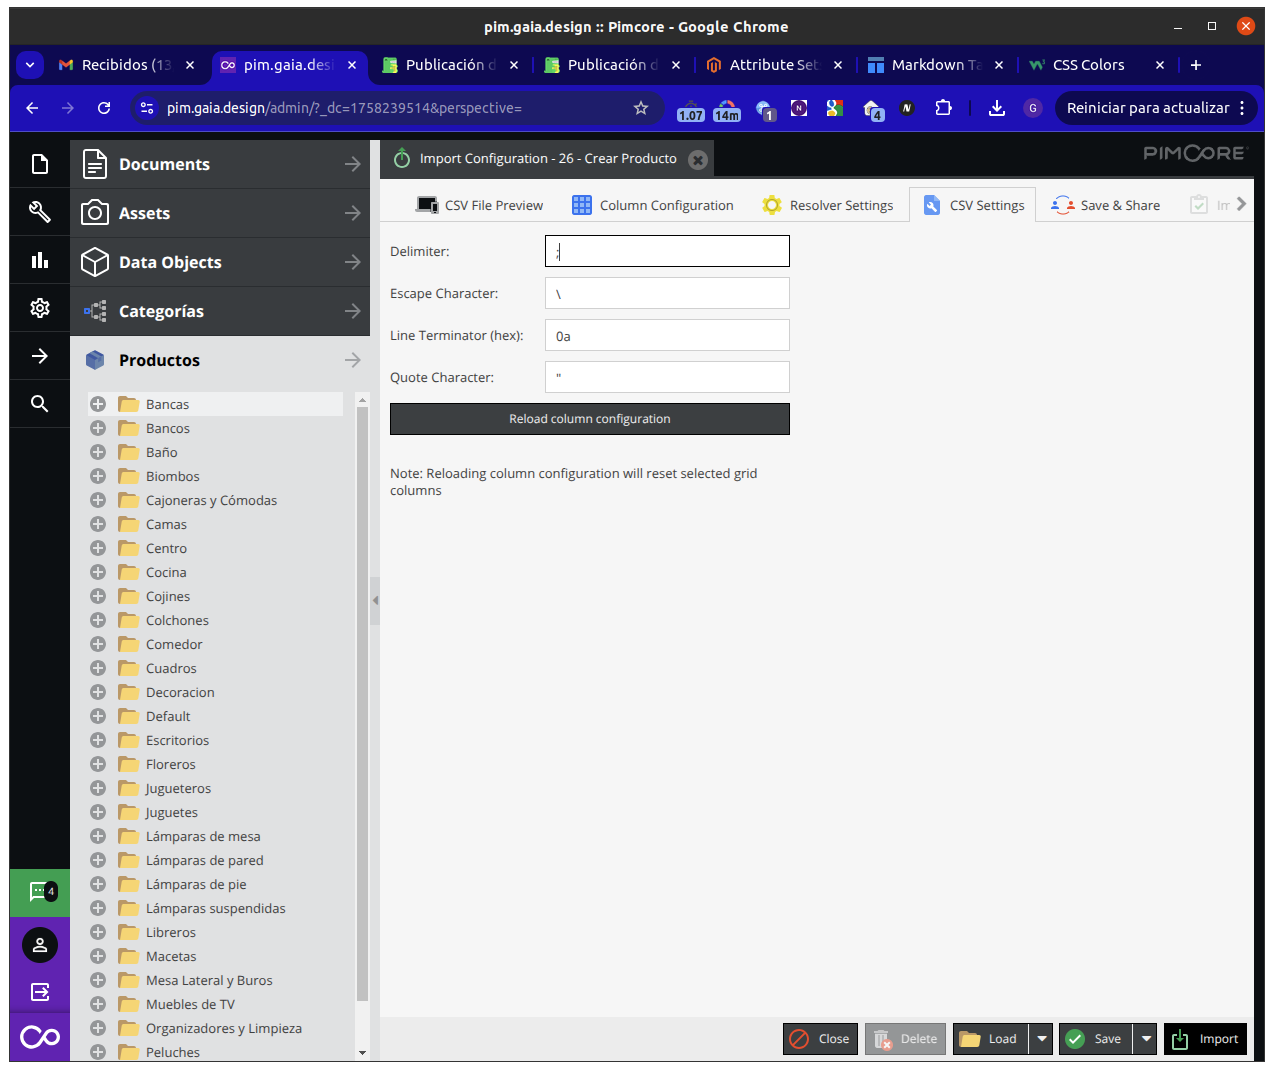Expand the Bancas folder tree node

pos(98,404)
